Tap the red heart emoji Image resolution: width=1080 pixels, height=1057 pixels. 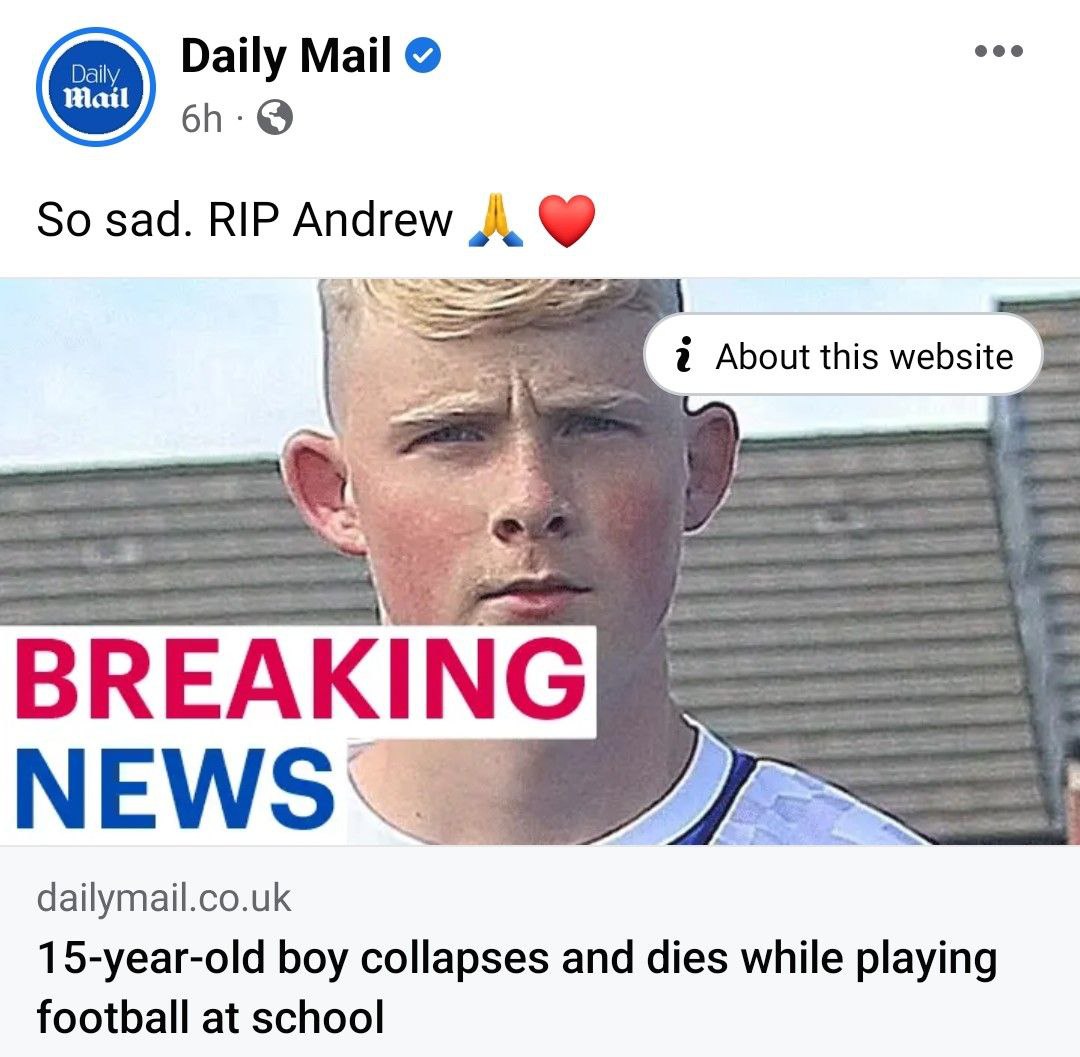tap(566, 220)
